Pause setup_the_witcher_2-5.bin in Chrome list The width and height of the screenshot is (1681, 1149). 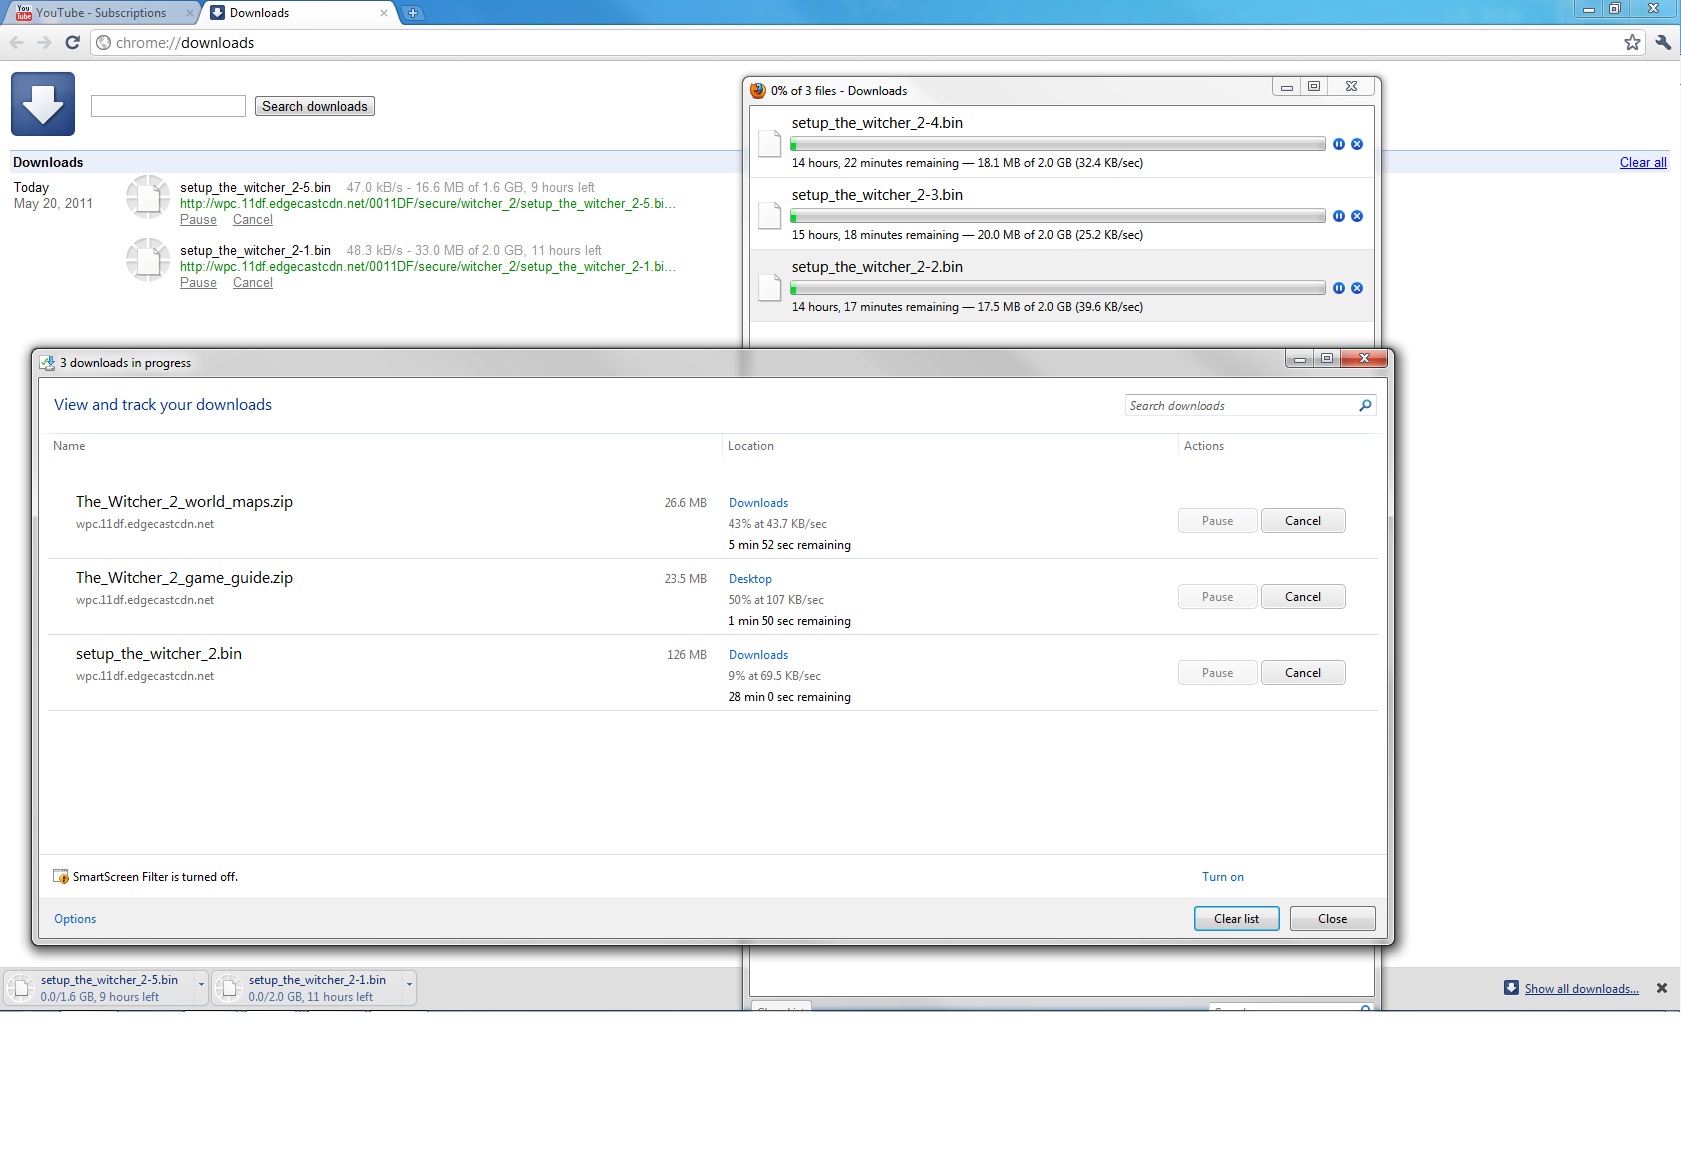[198, 220]
